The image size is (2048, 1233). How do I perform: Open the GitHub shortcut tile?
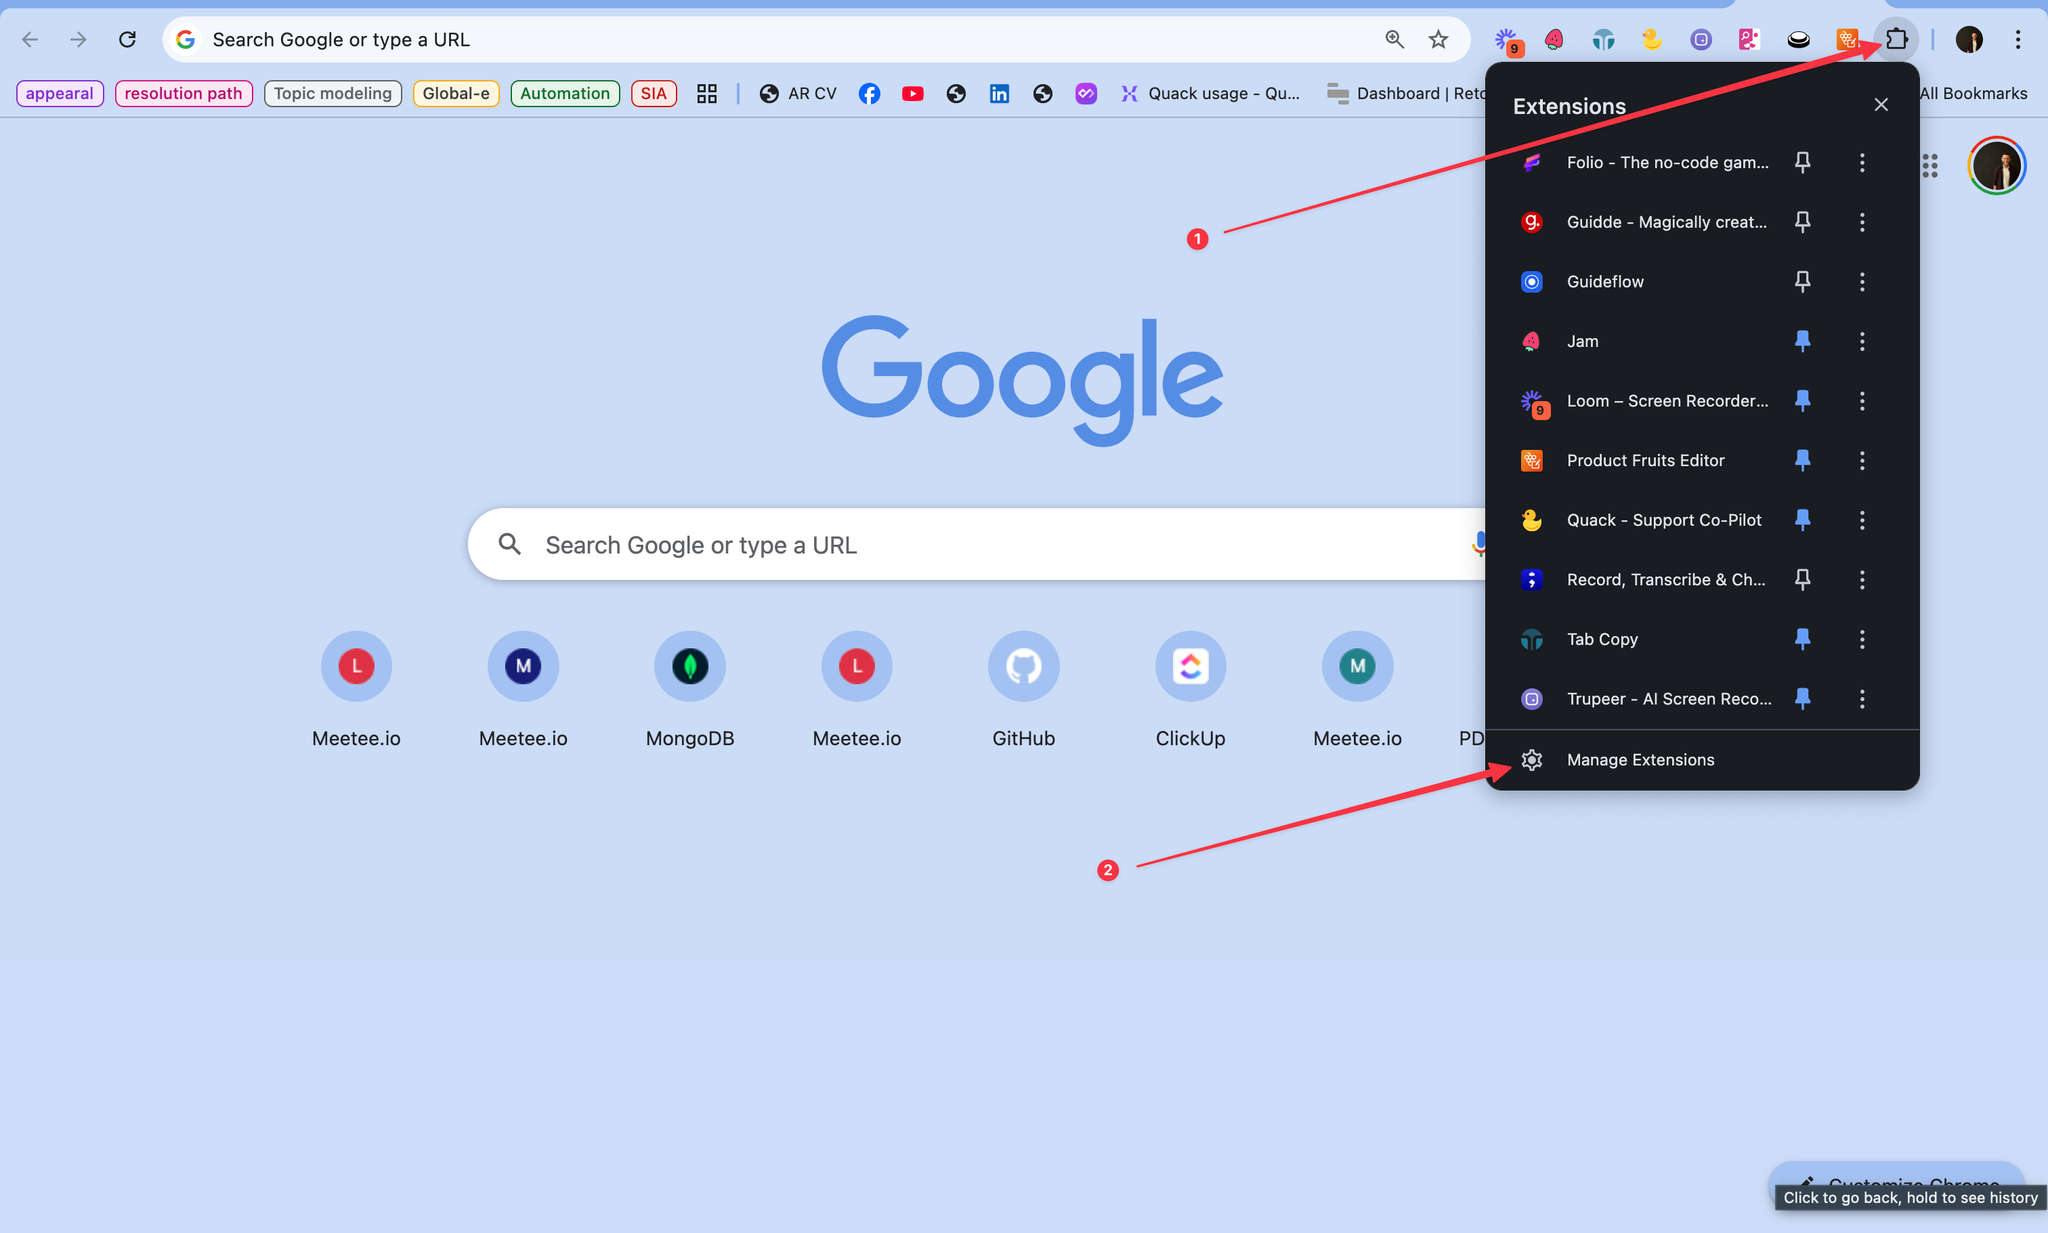[x=1023, y=667]
